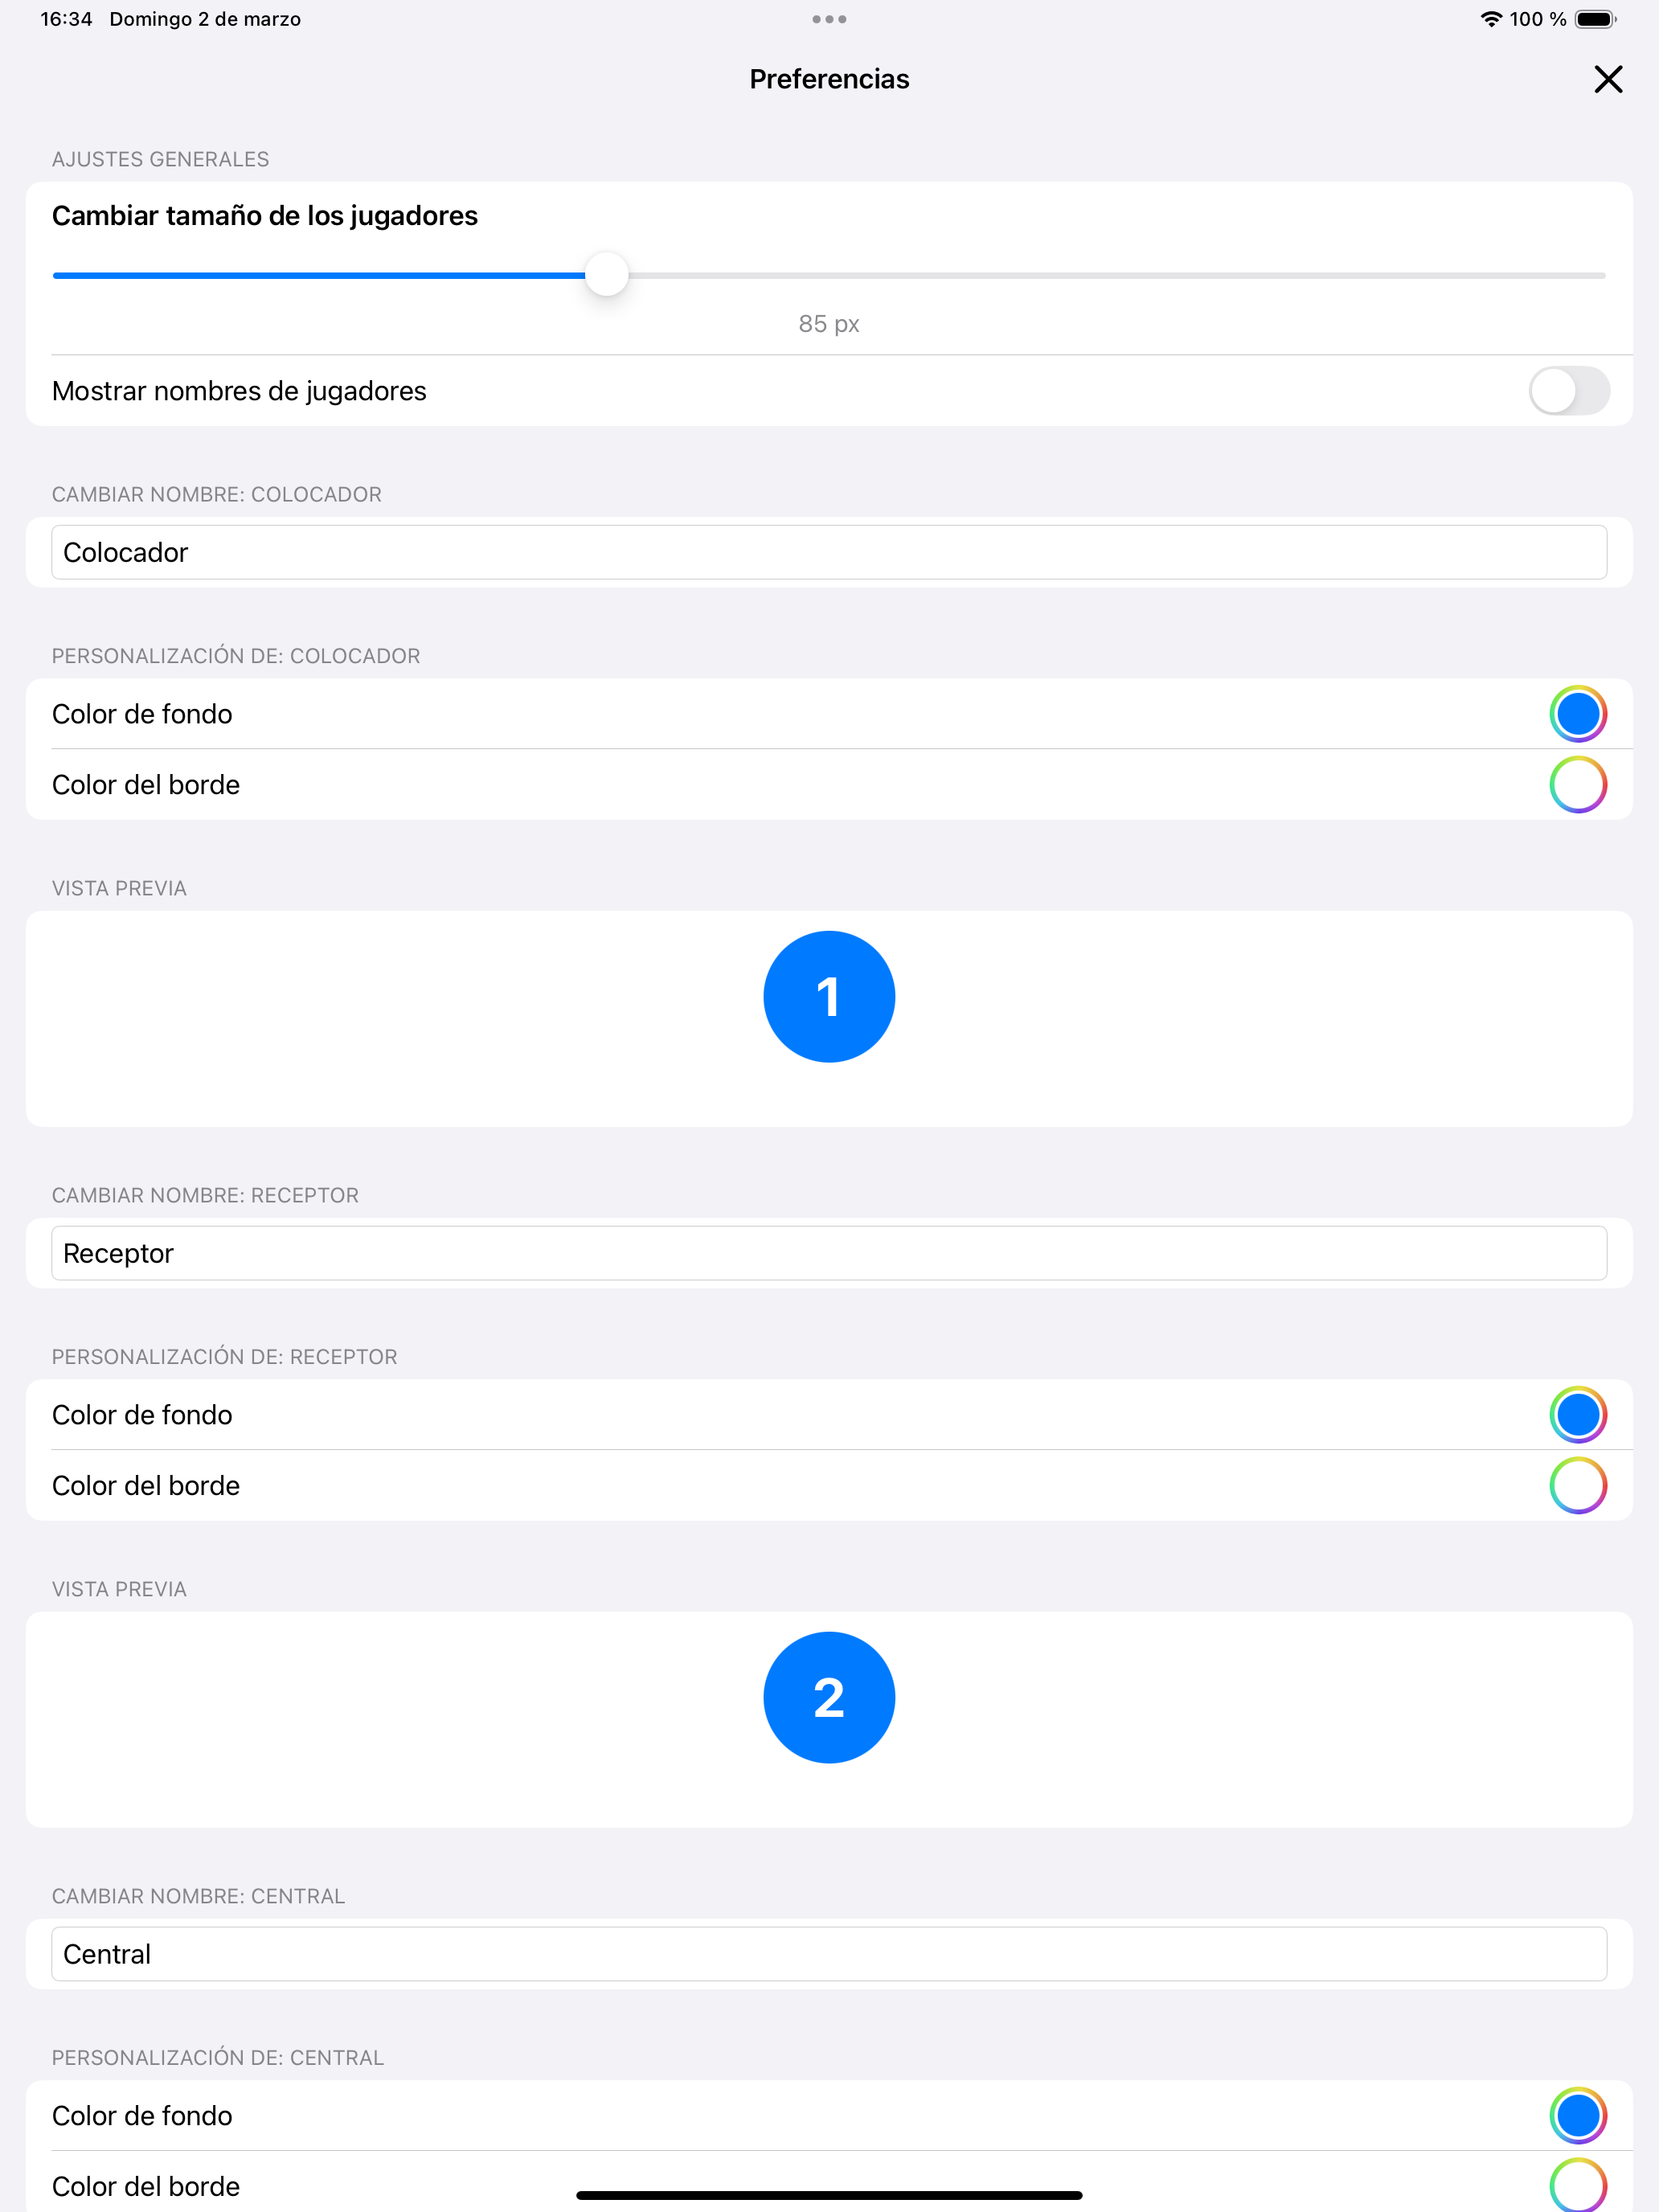This screenshot has width=1659, height=2212.
Task: Open Central Color del borde picker
Action: [1577, 2186]
